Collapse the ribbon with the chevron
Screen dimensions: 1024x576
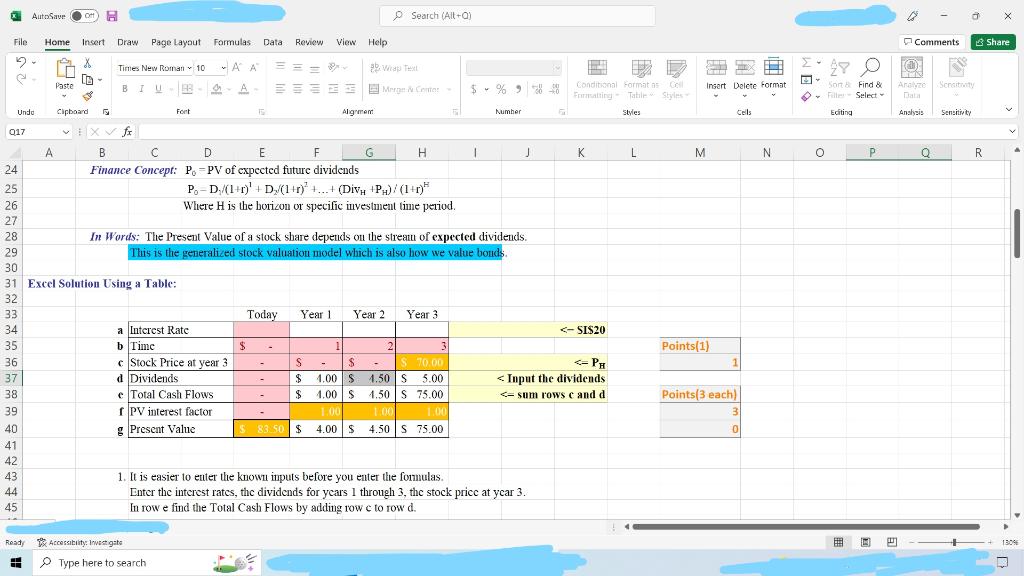(1009, 110)
